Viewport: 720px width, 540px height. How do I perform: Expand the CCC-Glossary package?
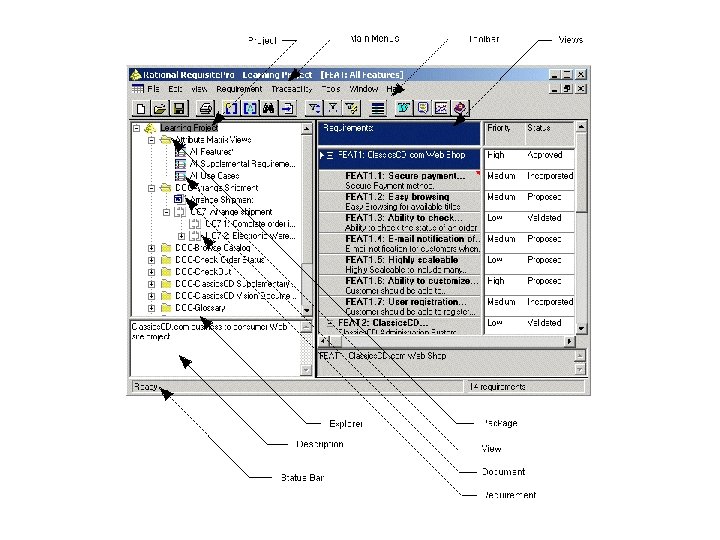[x=152, y=308]
